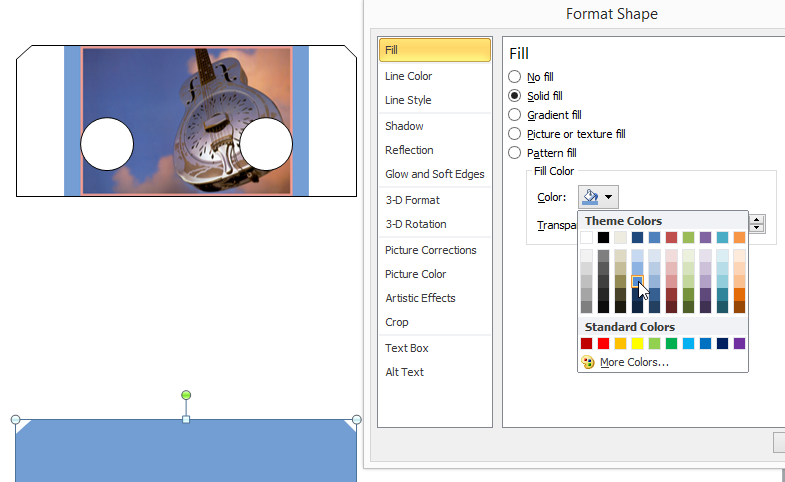Screen dimensions: 785x482
Task: Pick white theme color swatch in top row
Action: (586, 237)
